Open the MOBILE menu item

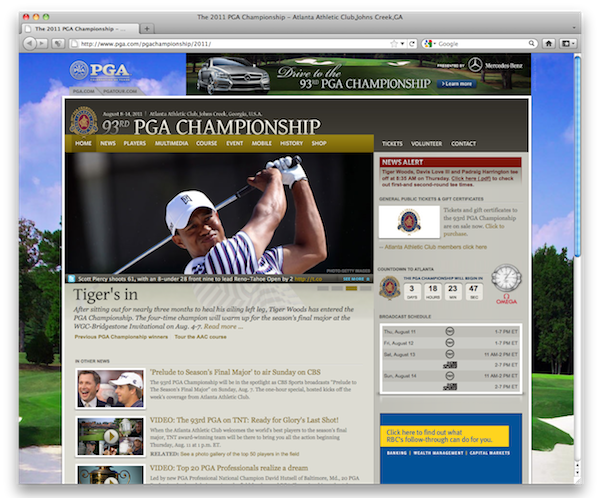tap(262, 143)
